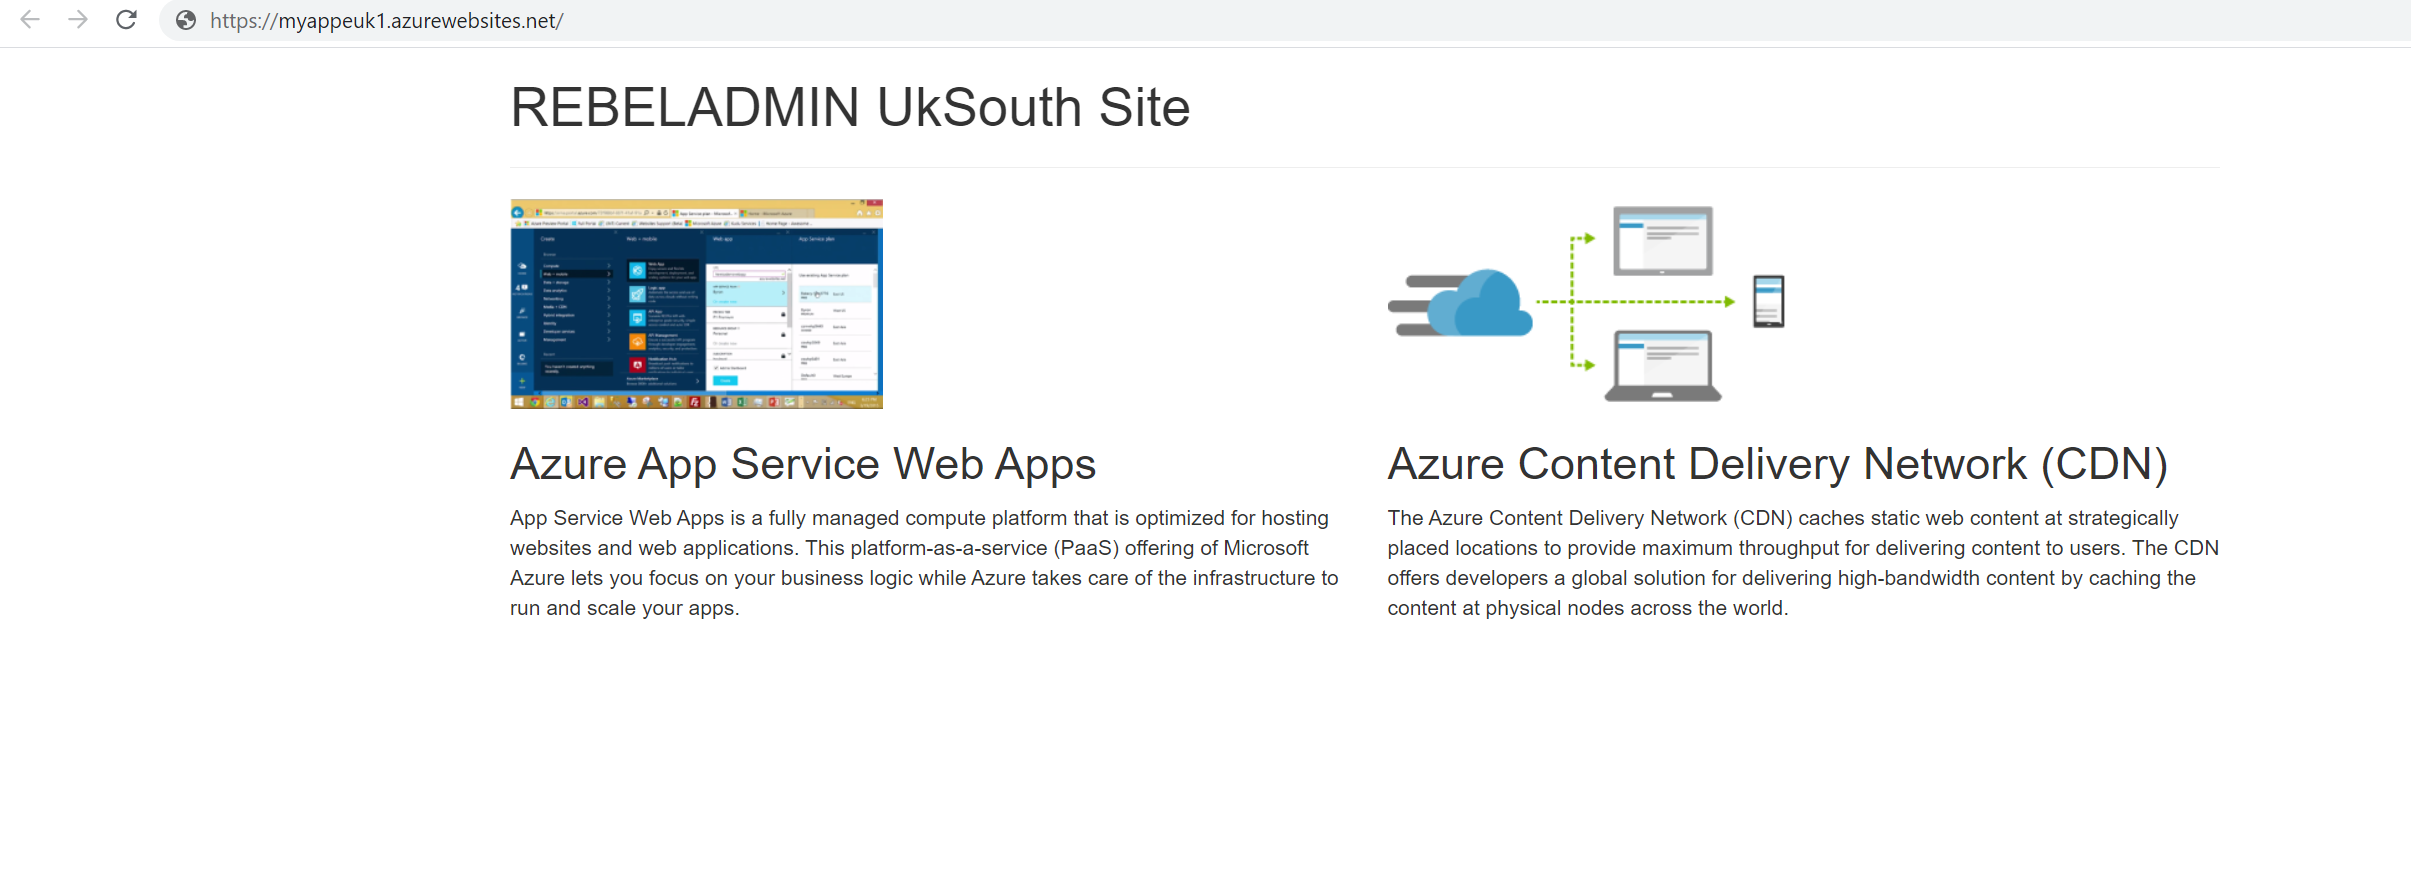2411x872 pixels.
Task: Click the green arrowhead pointing to the monitor
Action: click(x=1589, y=238)
